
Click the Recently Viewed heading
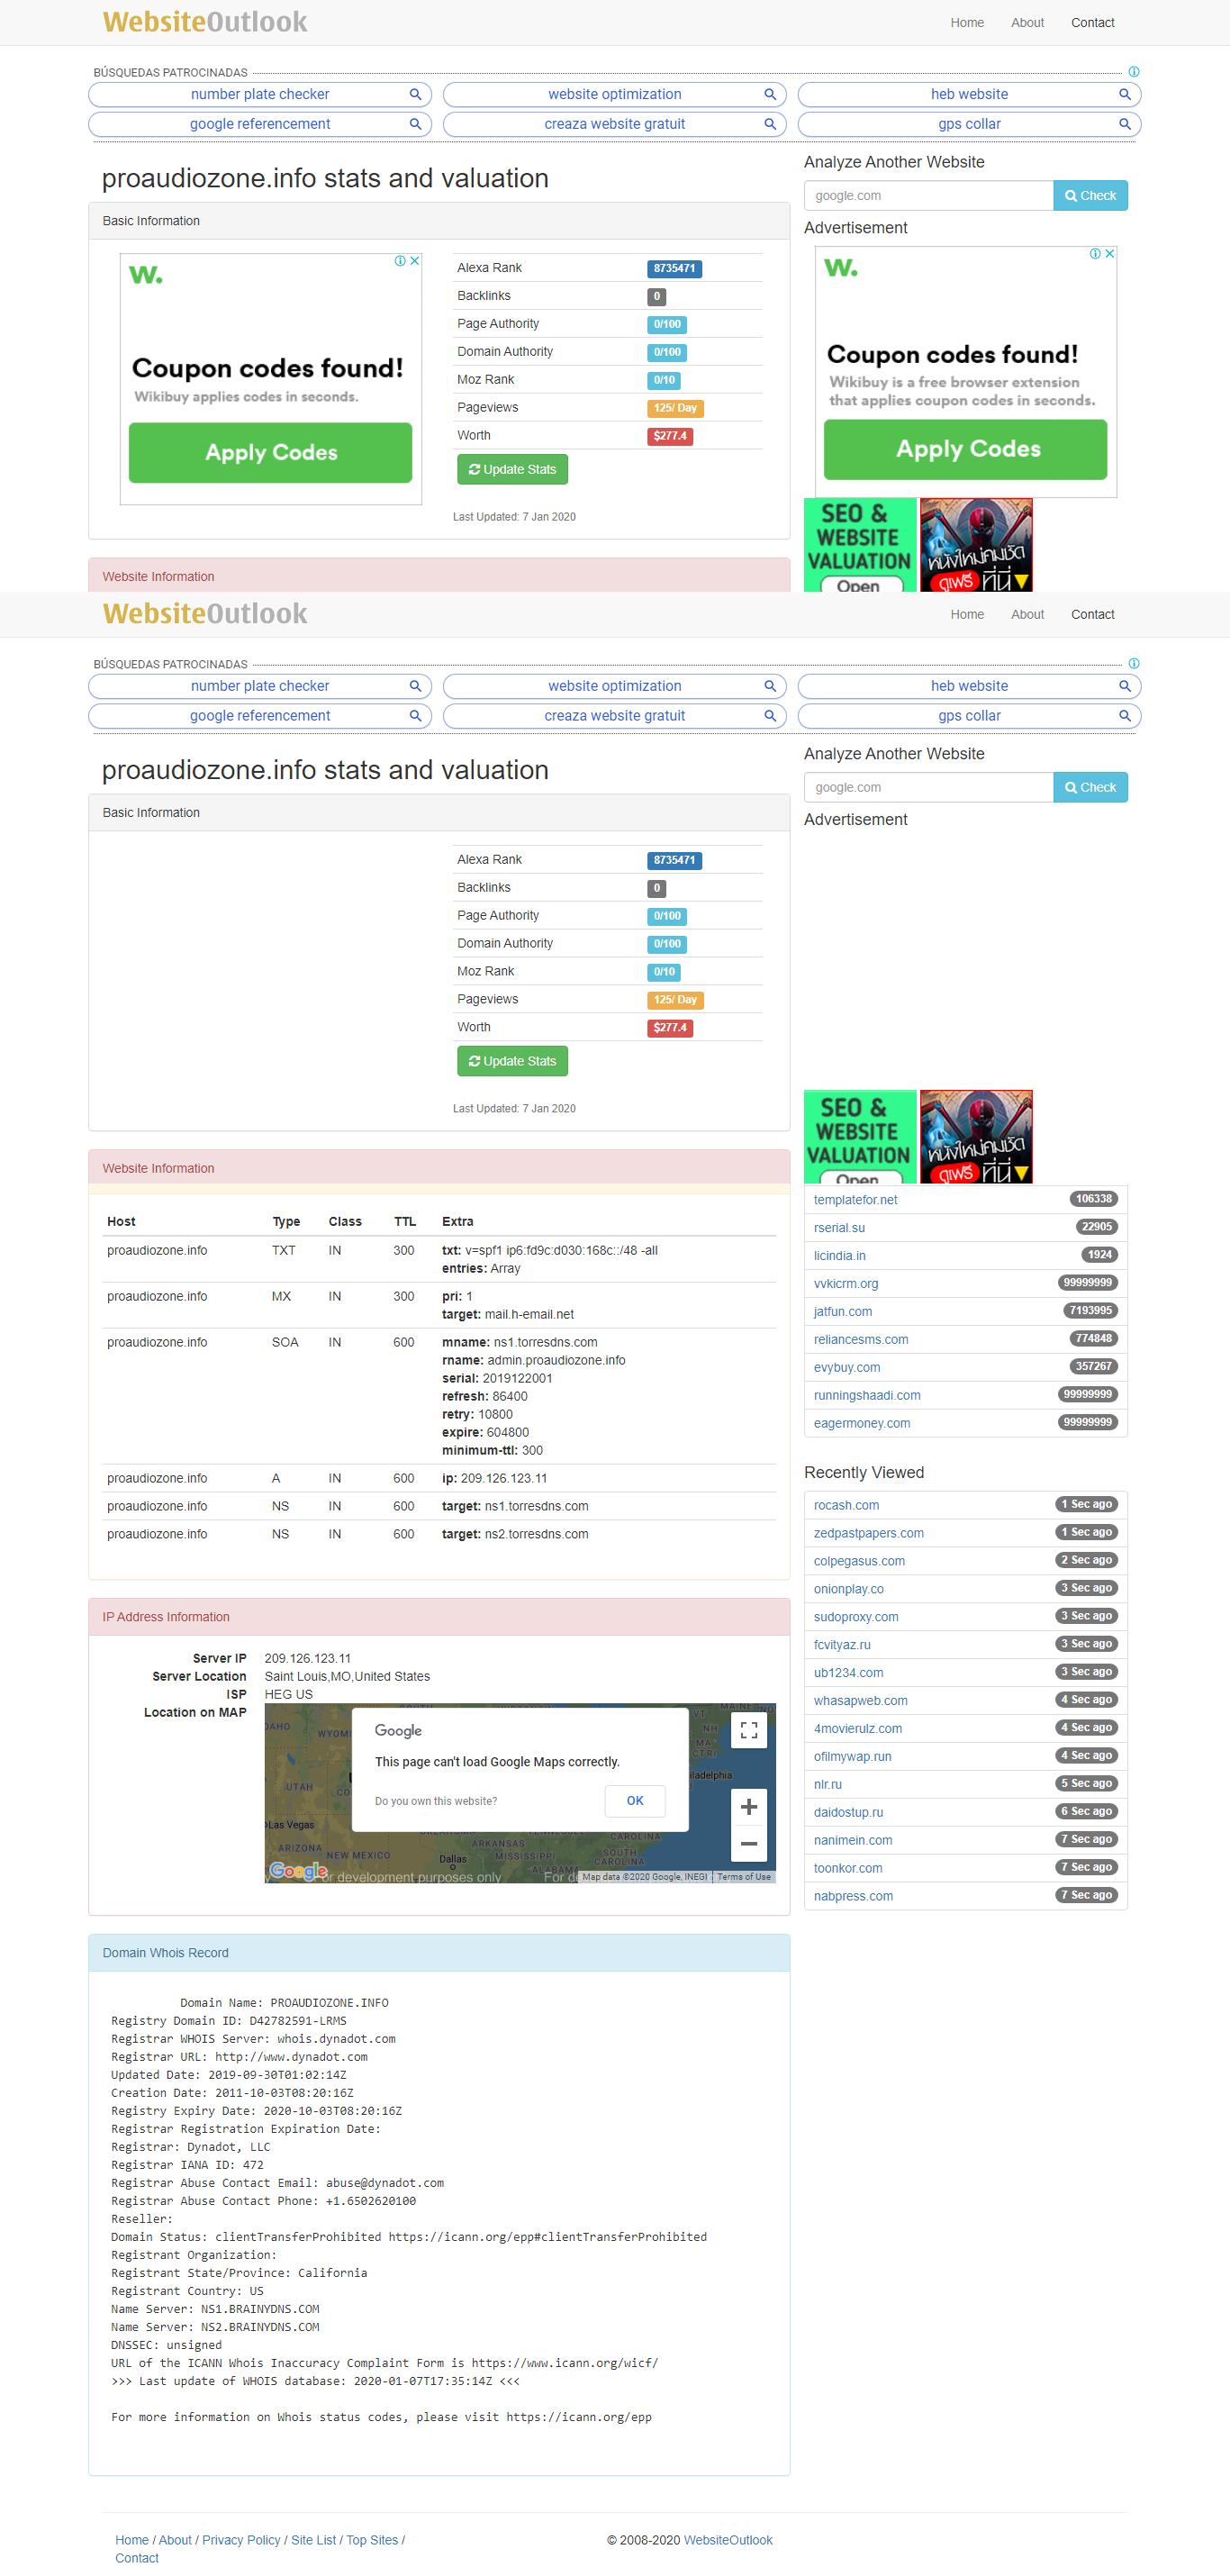(x=863, y=1473)
